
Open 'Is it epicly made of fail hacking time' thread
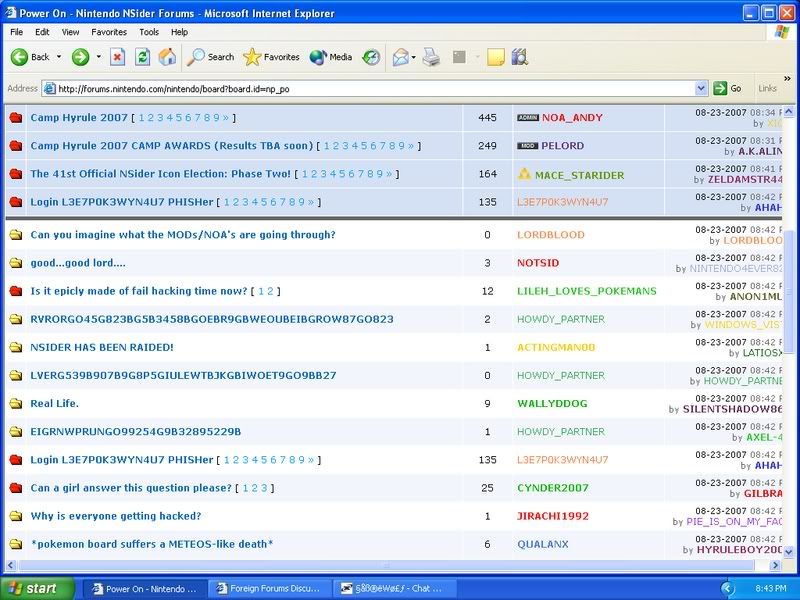pos(139,291)
